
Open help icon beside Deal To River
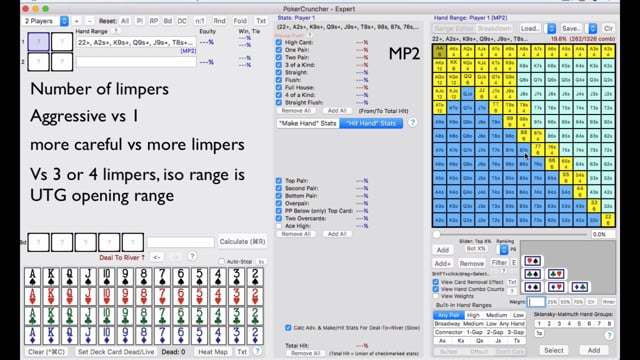192,257
